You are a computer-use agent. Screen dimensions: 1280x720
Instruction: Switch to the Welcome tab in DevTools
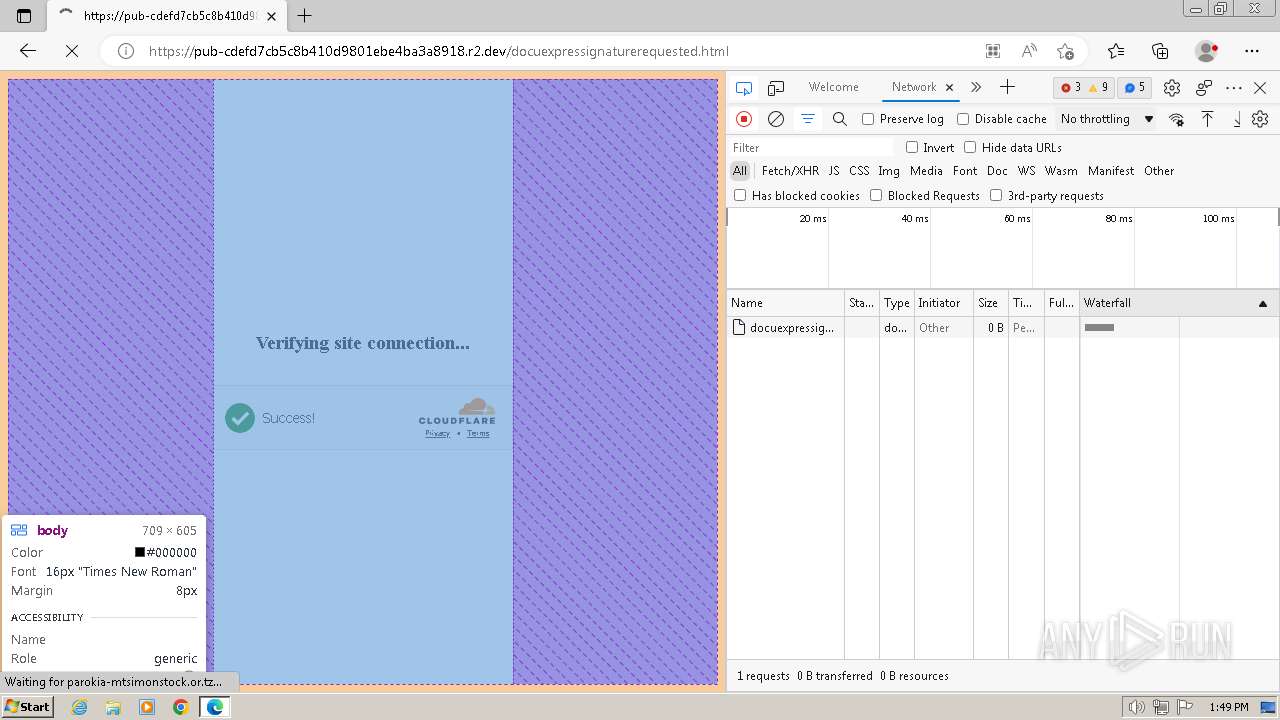834,87
